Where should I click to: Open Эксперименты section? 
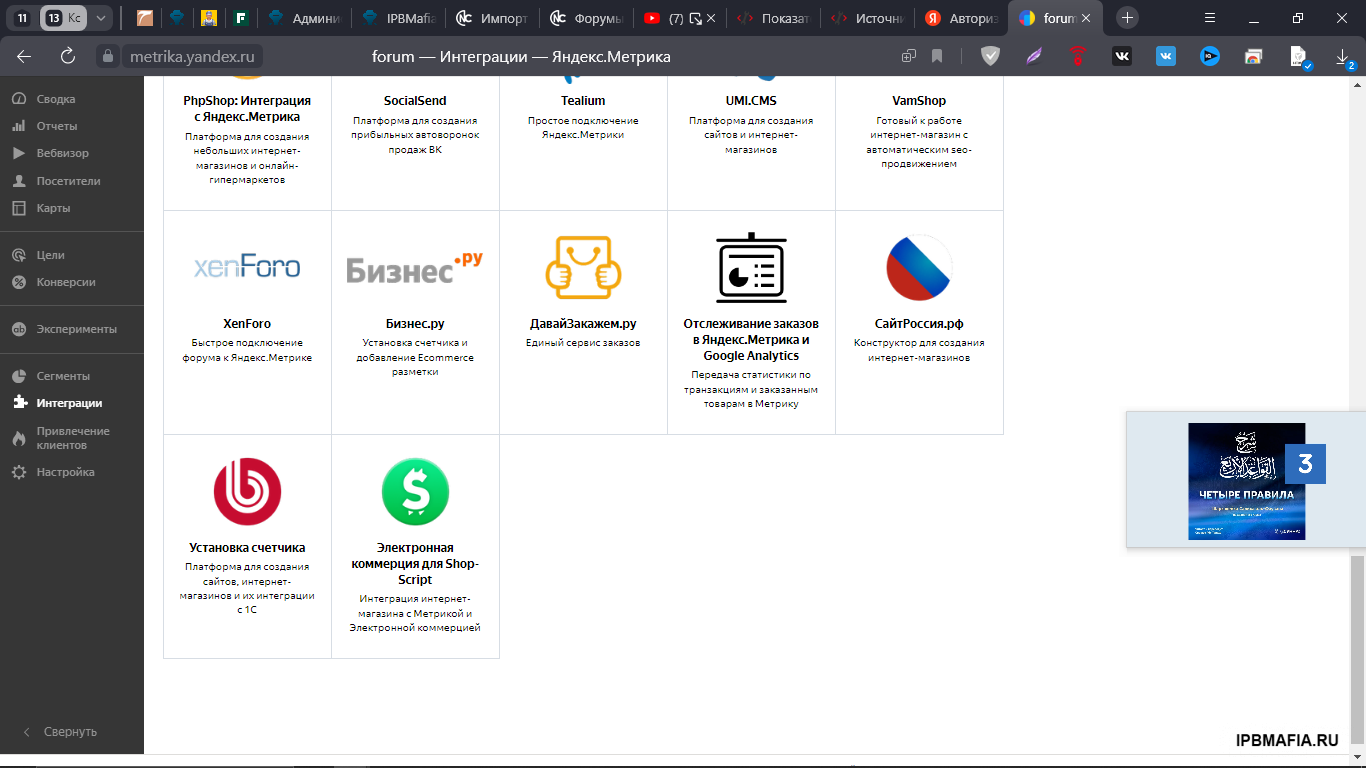(77, 329)
